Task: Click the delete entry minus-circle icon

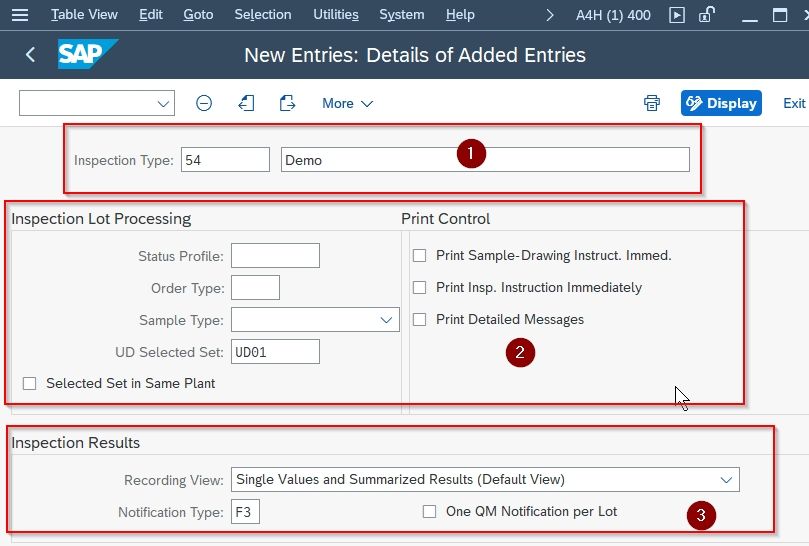Action: 204,103
